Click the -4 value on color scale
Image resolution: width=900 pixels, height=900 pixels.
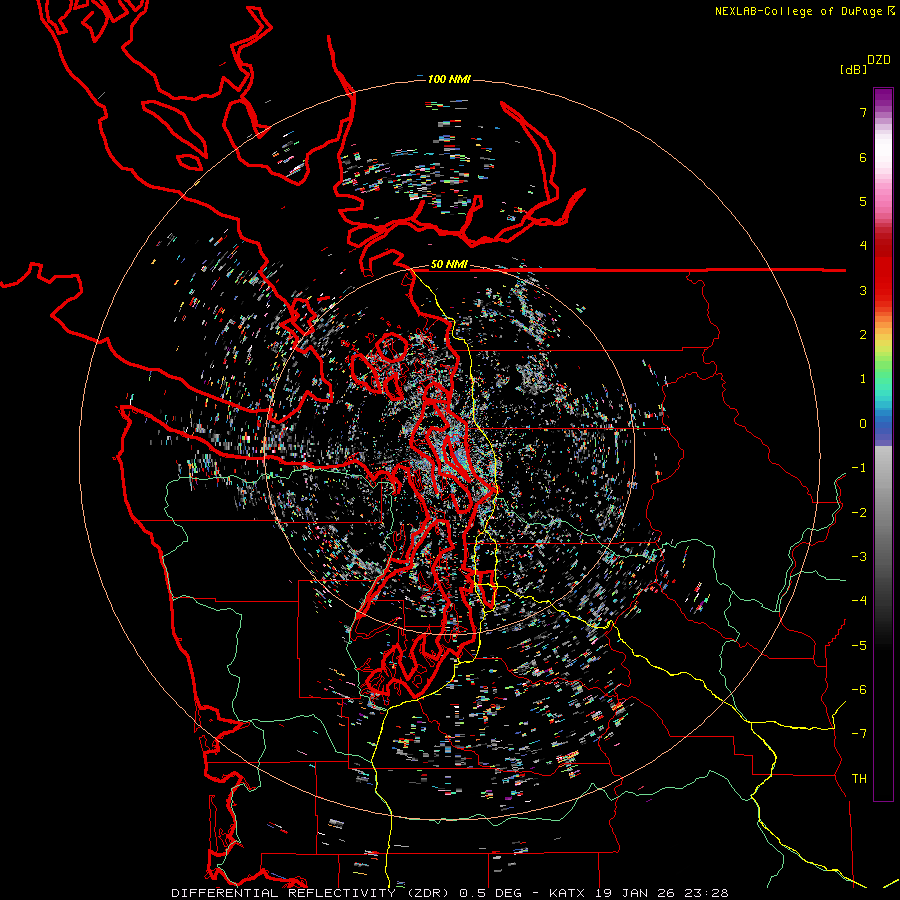coord(859,601)
